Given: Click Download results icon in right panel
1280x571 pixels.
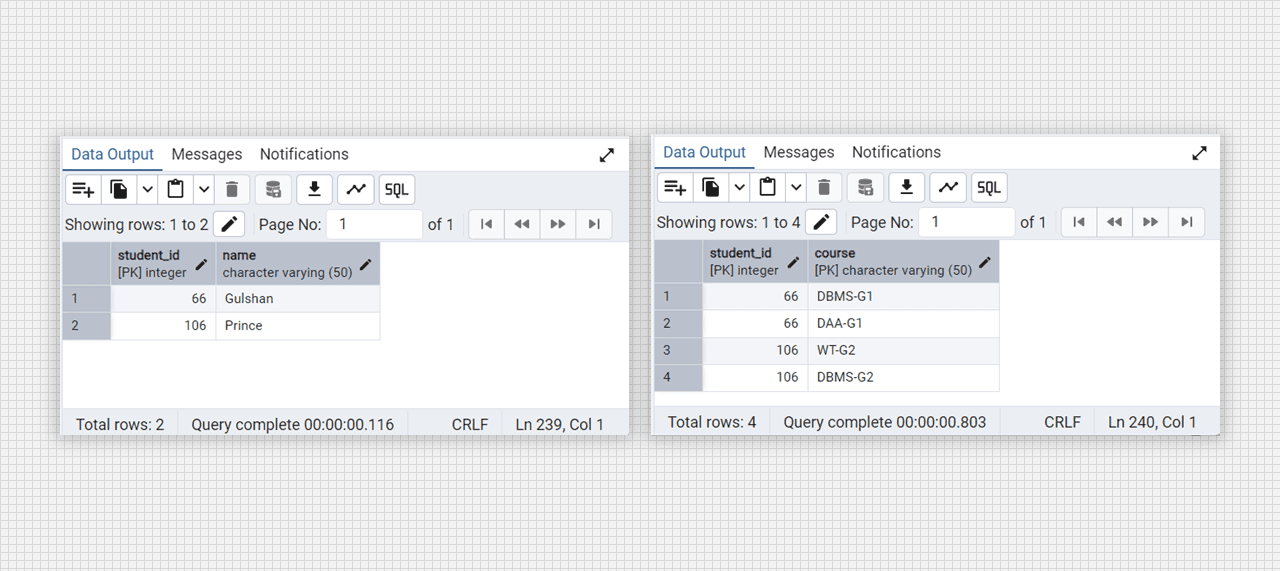Looking at the screenshot, I should pos(906,187).
